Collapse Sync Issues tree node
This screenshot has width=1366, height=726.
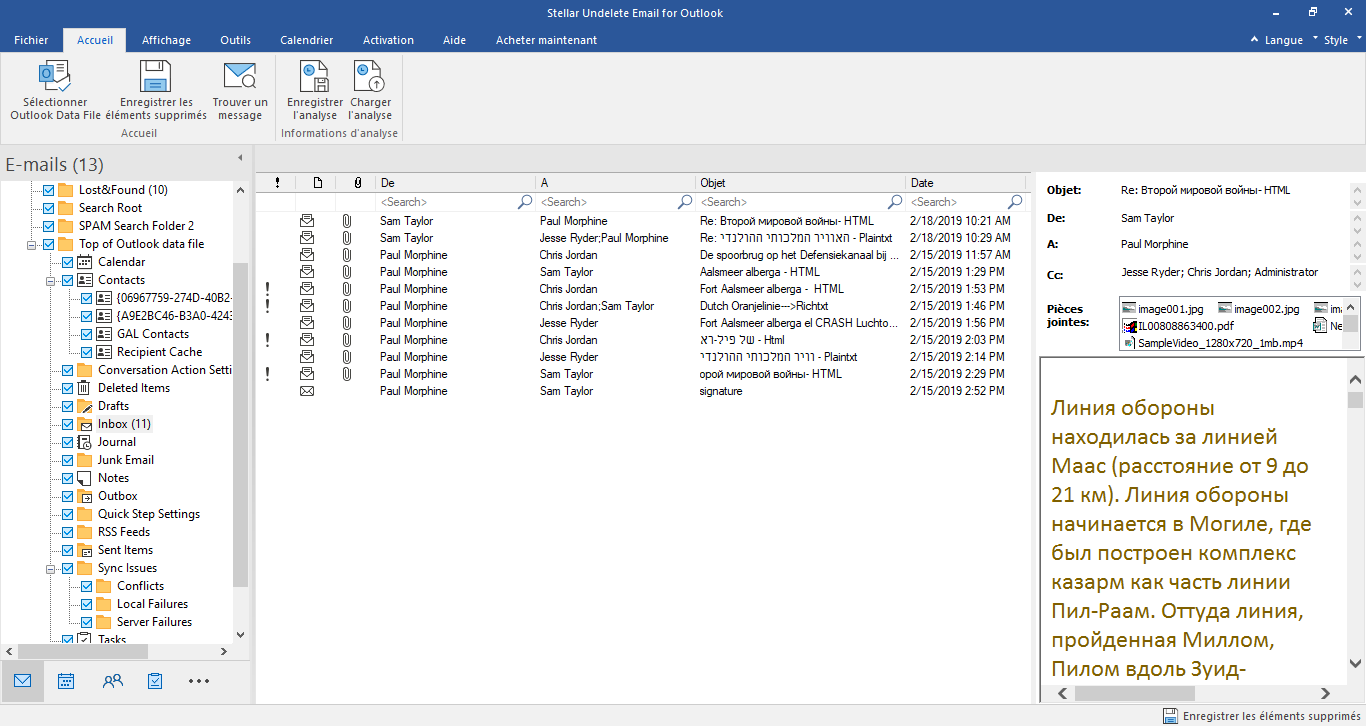[51, 568]
